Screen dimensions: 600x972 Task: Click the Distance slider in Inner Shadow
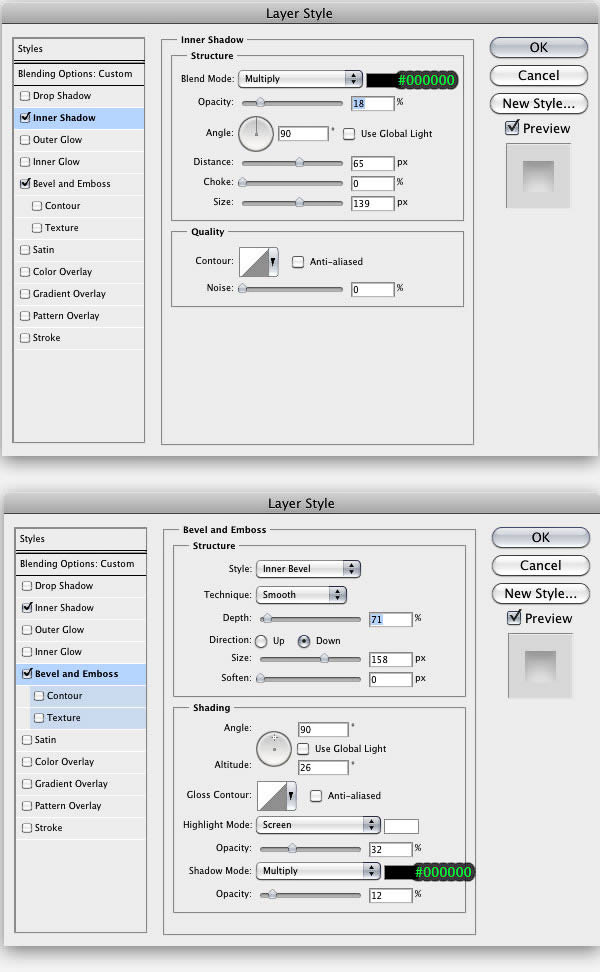point(291,162)
